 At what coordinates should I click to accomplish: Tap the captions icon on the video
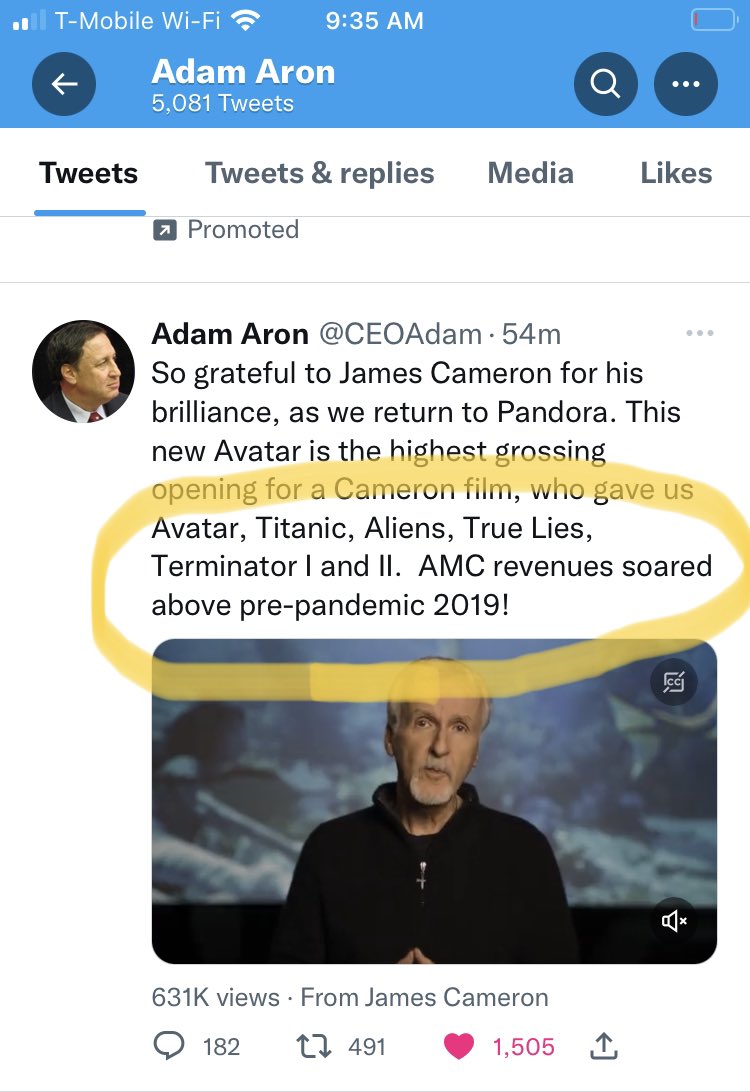pos(674,682)
